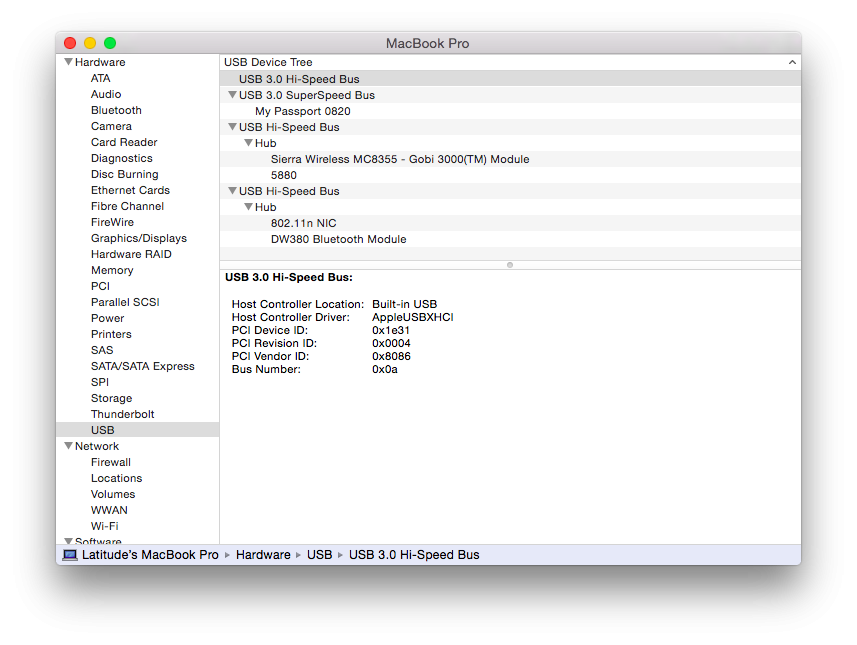Image resolution: width=857 pixels, height=645 pixels.
Task: Collapse the Network section in the sidebar
Action: [68, 446]
